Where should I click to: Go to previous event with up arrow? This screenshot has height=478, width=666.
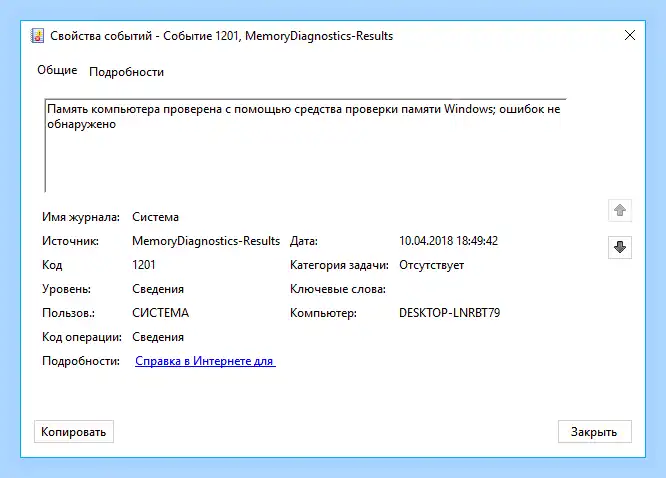coord(620,210)
